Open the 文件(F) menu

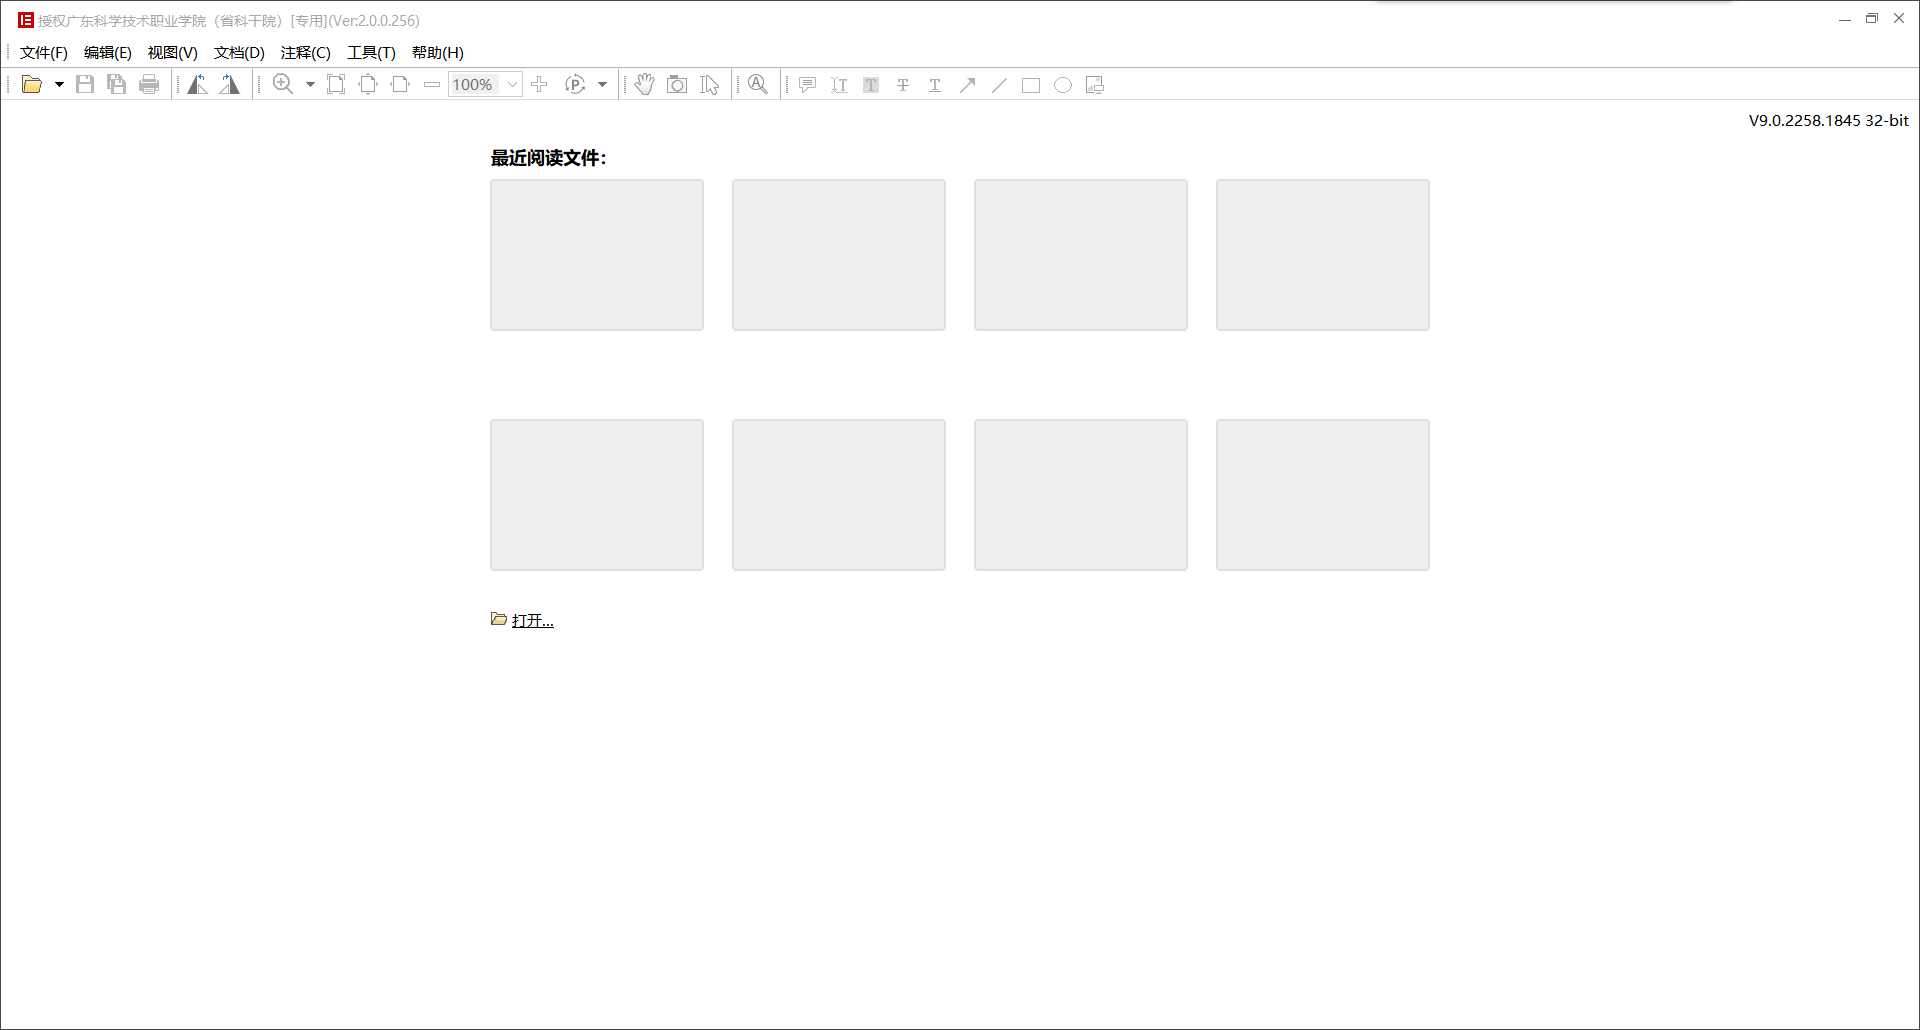point(44,53)
